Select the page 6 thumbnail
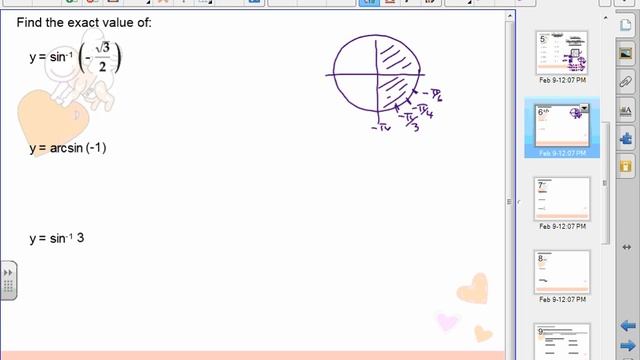Image resolution: width=640 pixels, height=360 pixels. pyautogui.click(x=562, y=126)
